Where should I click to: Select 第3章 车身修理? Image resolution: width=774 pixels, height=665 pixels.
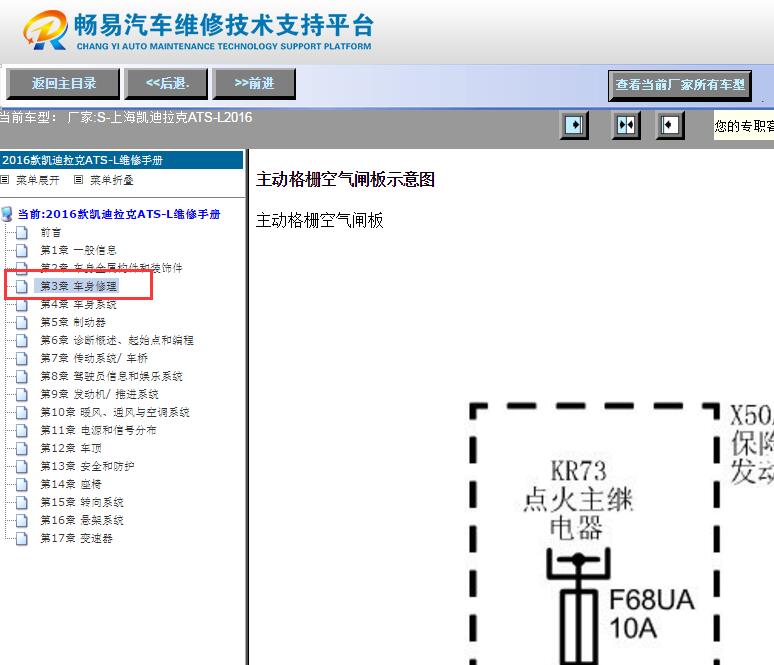(x=78, y=286)
